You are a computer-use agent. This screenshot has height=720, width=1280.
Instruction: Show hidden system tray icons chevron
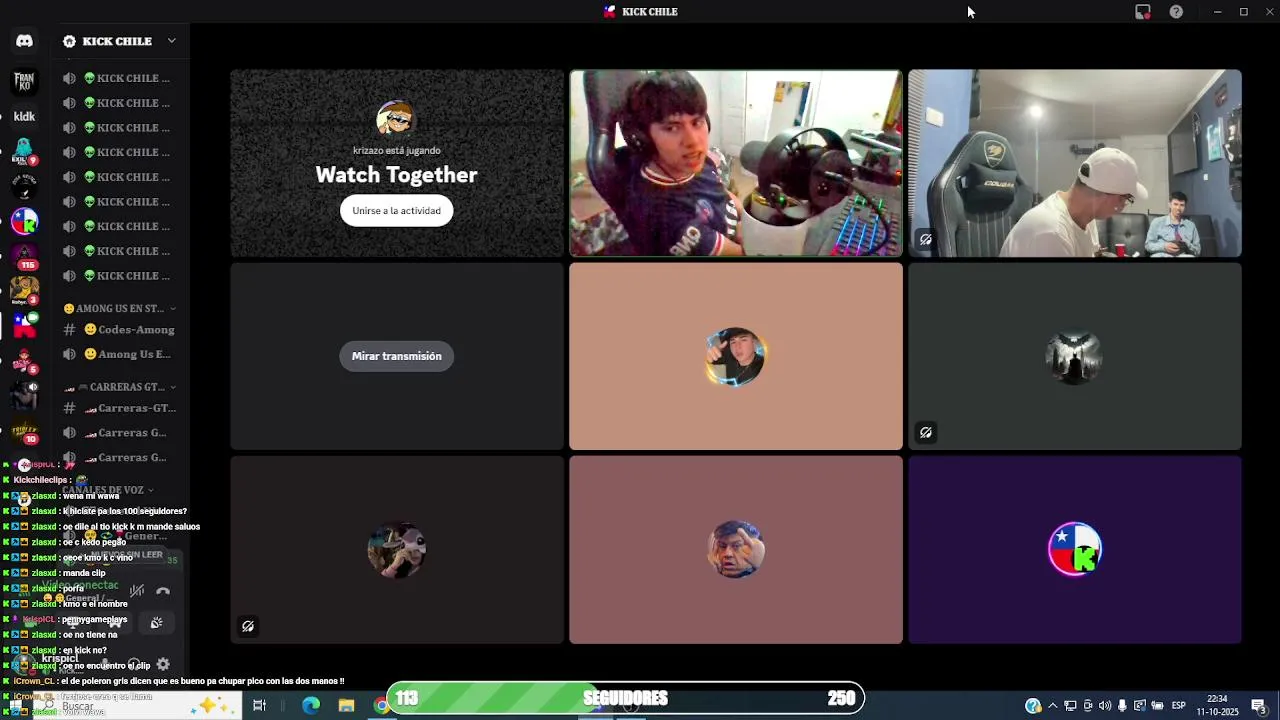1052,706
